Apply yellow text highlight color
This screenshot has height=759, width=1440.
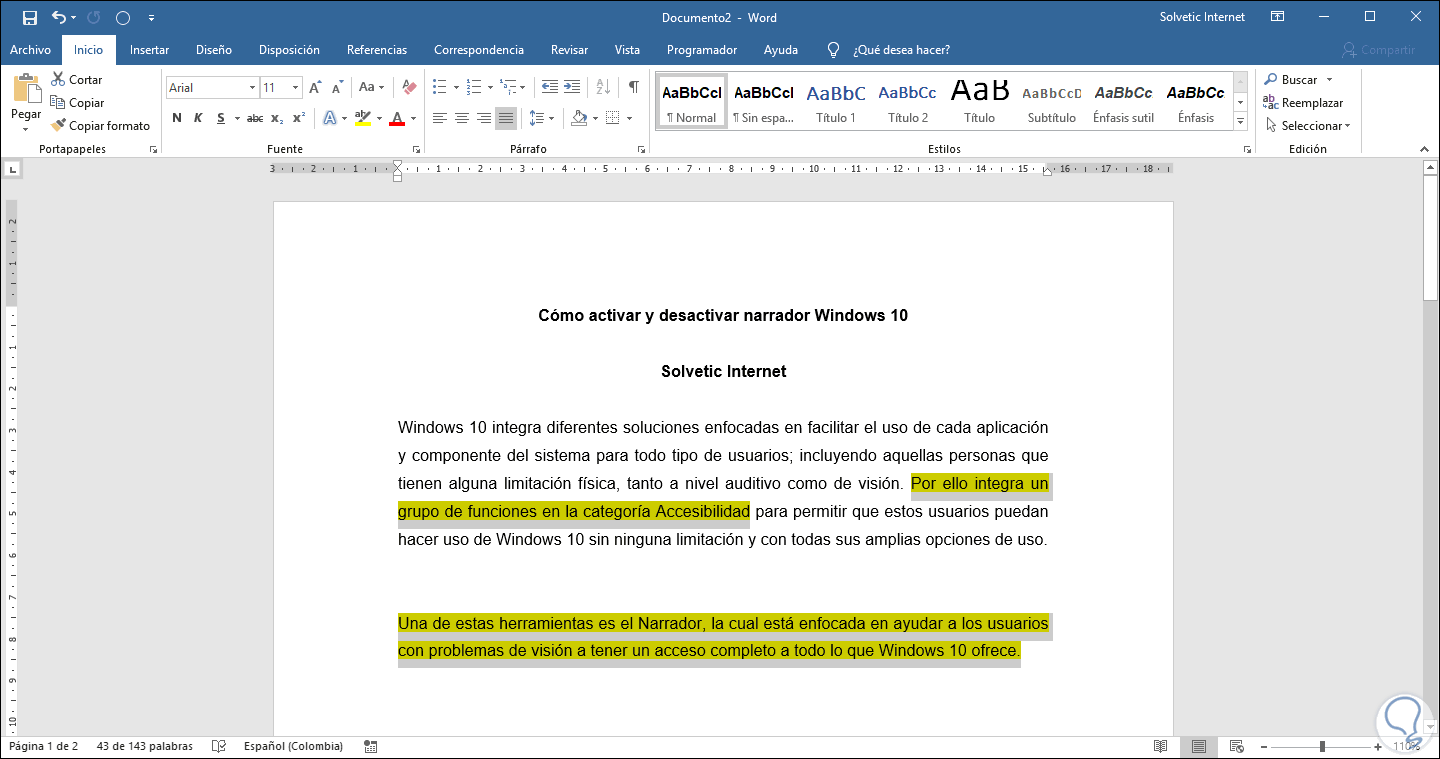[363, 118]
